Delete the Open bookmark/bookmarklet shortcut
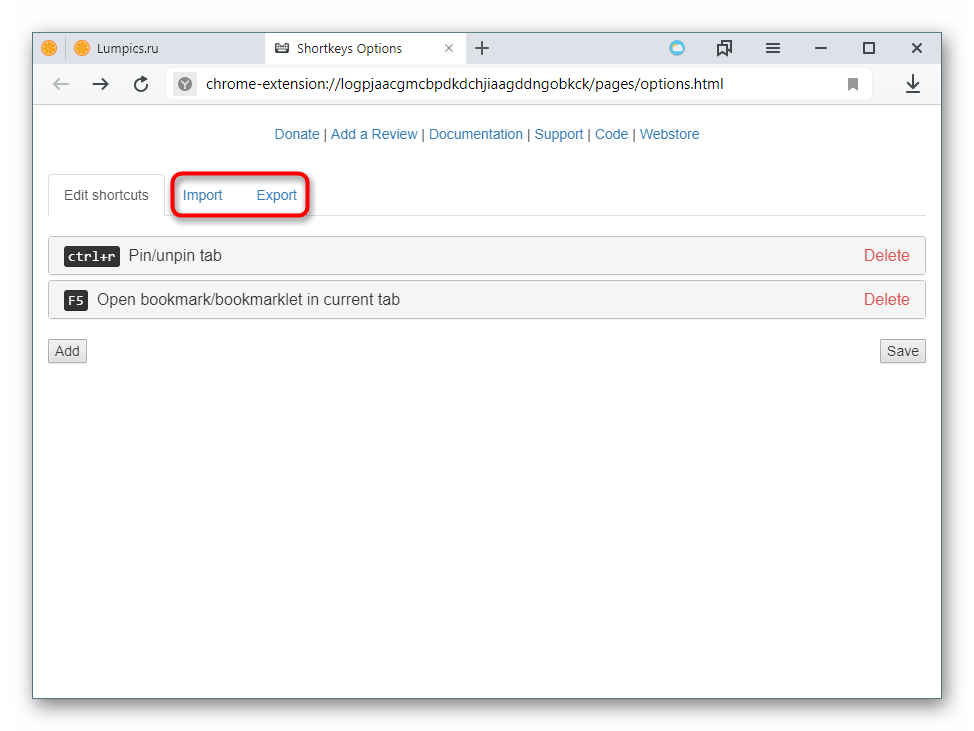974x731 pixels. click(886, 299)
